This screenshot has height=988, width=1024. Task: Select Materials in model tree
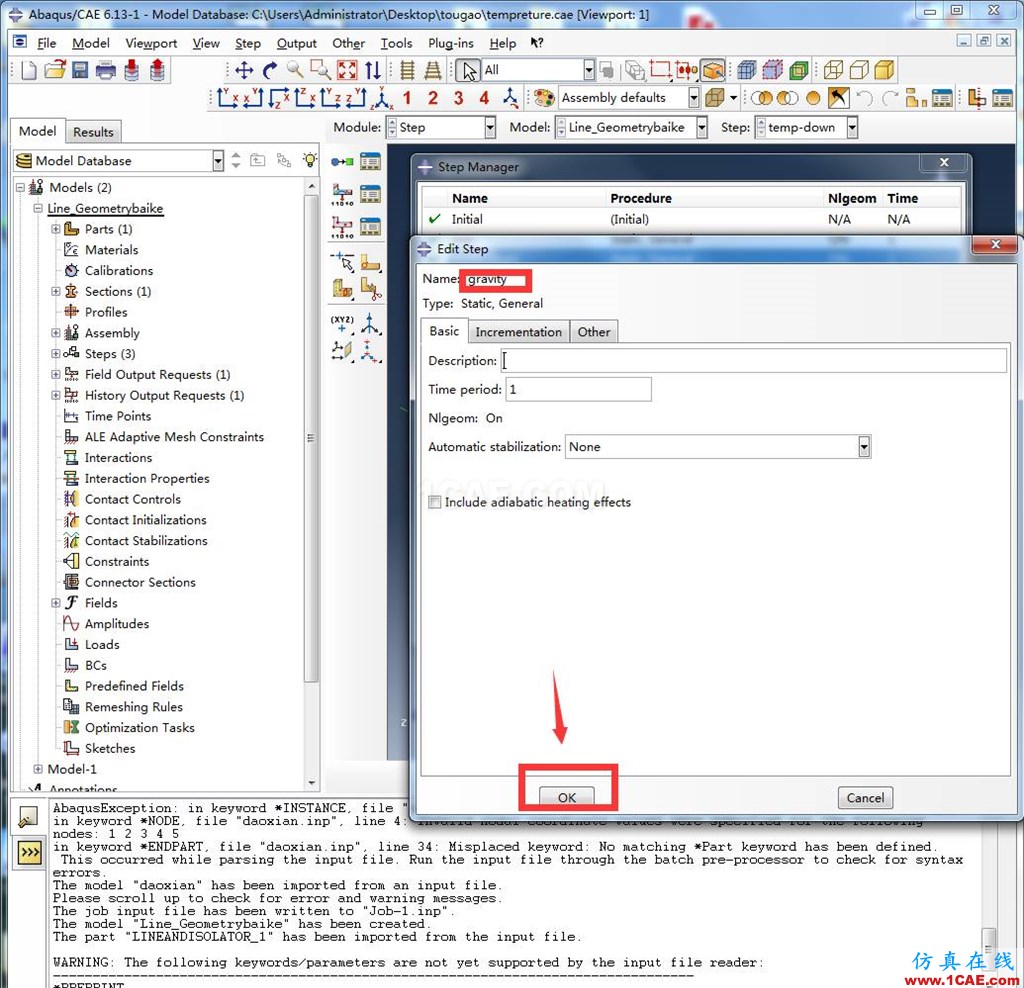111,250
